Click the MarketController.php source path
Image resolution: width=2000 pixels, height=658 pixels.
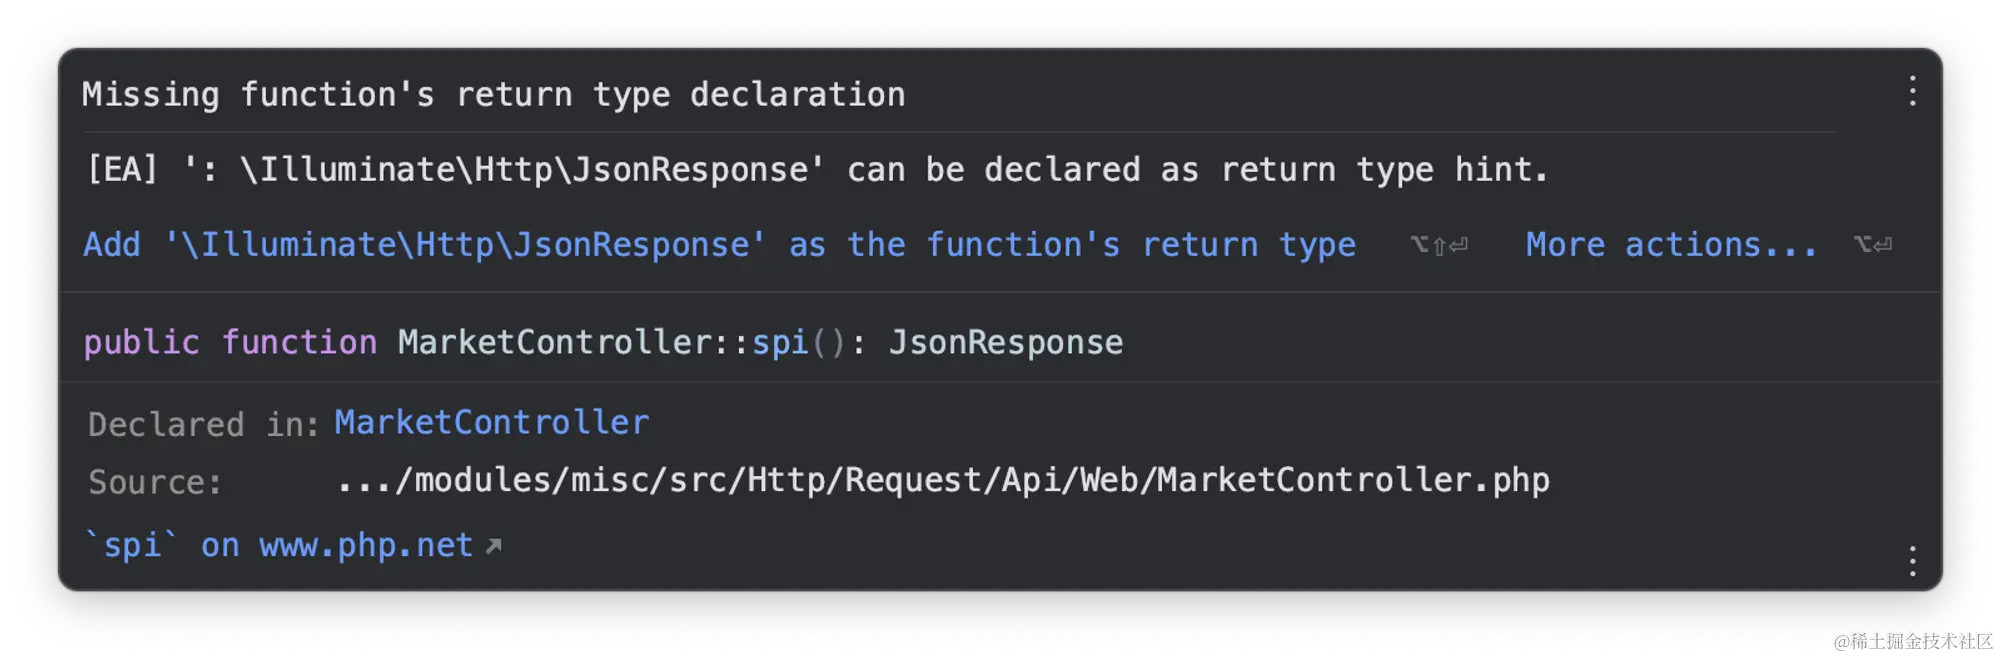[943, 481]
